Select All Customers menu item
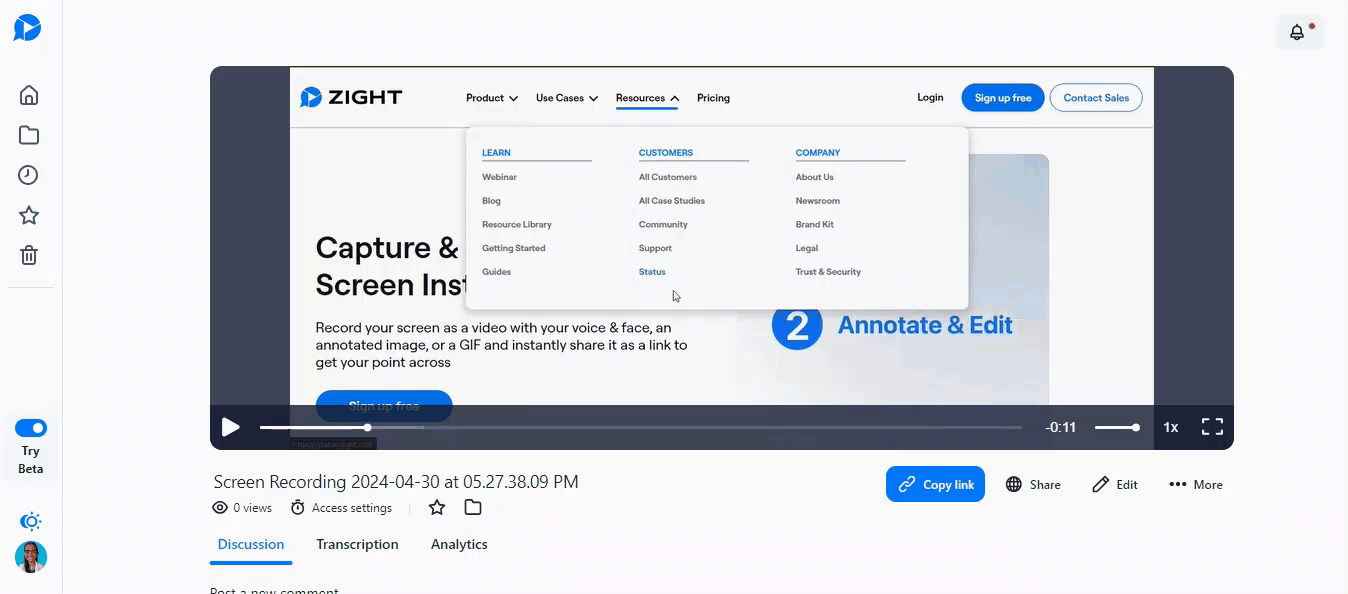1348x594 pixels. point(668,177)
